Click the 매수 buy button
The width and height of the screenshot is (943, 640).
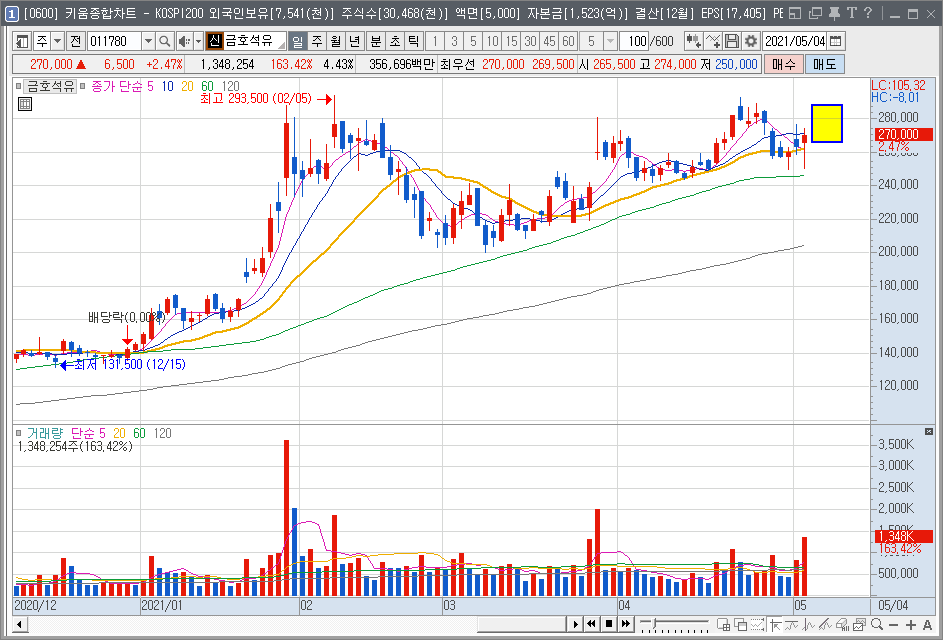[x=783, y=64]
